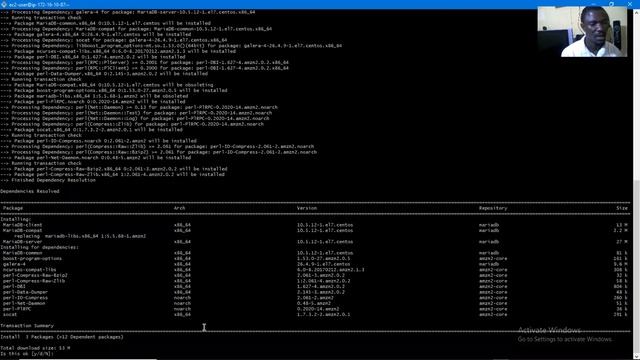Click the 'Install 3 Packages' summary line
Viewport: 640px width, 360px height.
62,337
